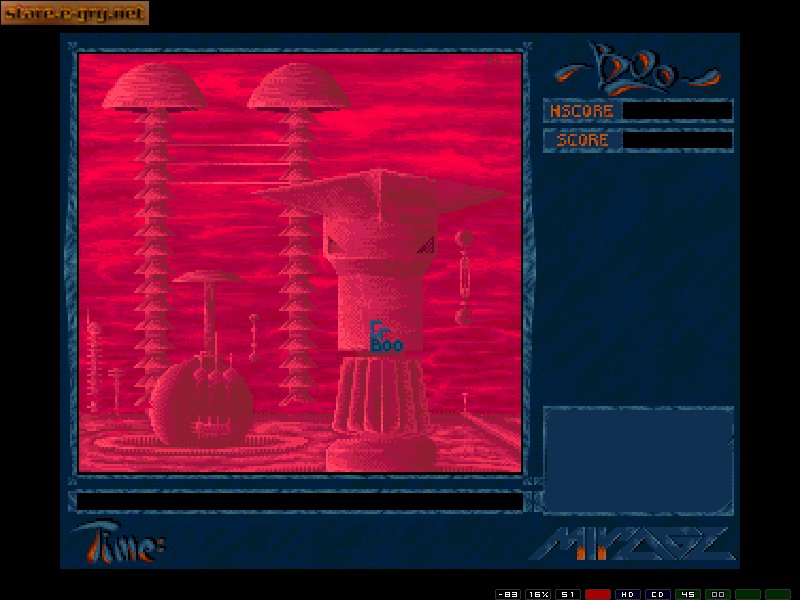This screenshot has width=800, height=600.
Task: Click the small blue Boo text on the tower
Action: [x=386, y=337]
